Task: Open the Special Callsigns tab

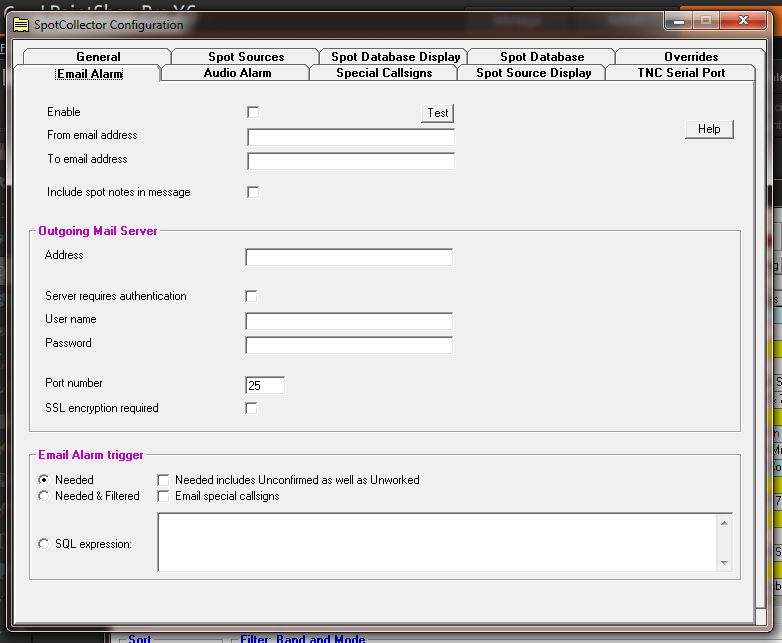Action: coord(384,73)
